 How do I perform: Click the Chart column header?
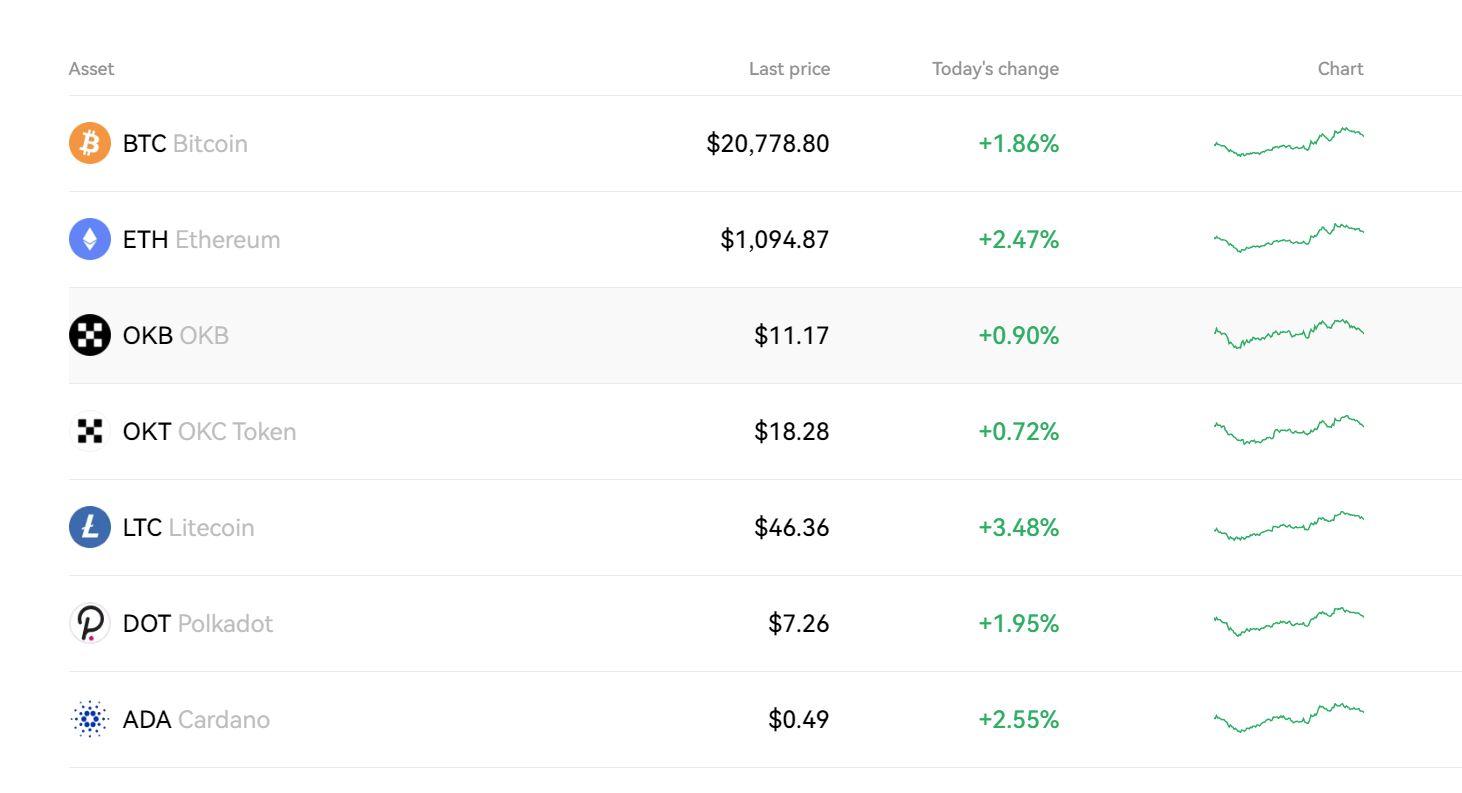[x=1340, y=69]
